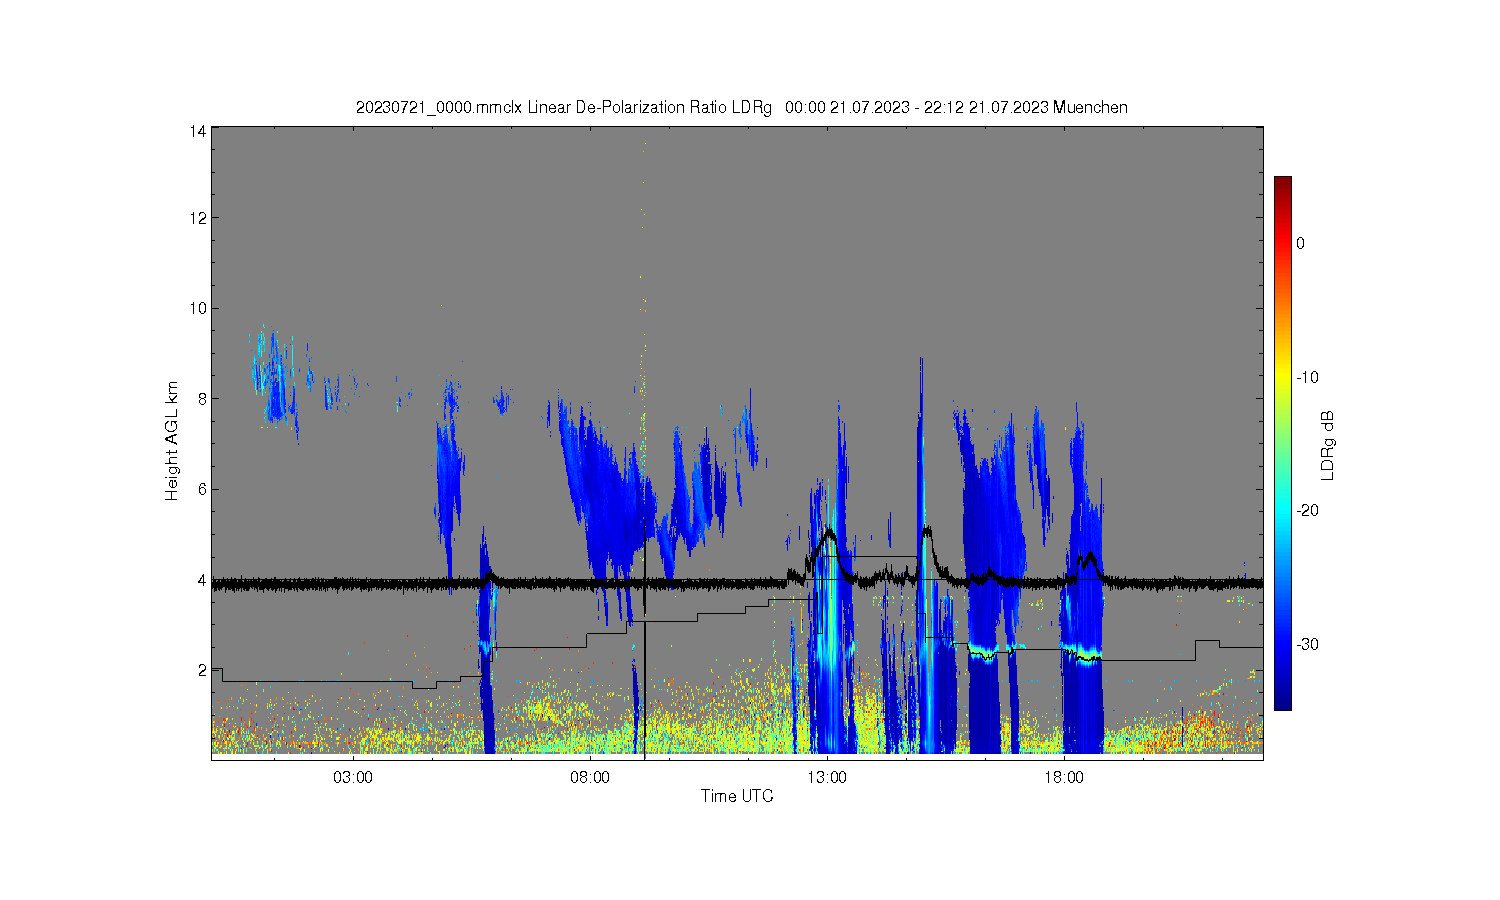Click the dark blue bottom of colorbar
The width and height of the screenshot is (1500, 900).
1282,703
